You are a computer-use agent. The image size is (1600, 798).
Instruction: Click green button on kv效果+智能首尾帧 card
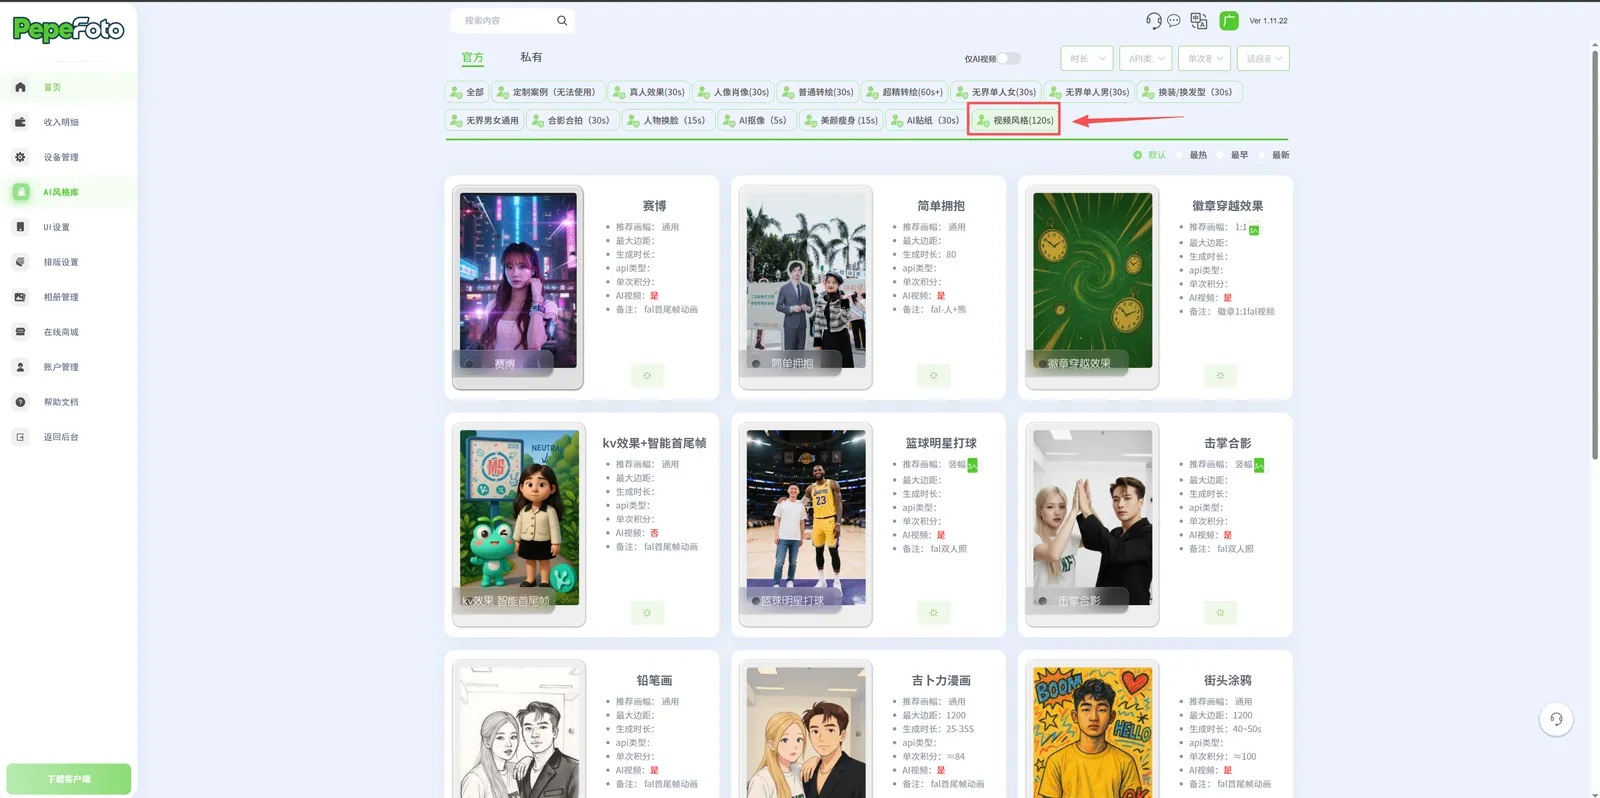tap(647, 612)
